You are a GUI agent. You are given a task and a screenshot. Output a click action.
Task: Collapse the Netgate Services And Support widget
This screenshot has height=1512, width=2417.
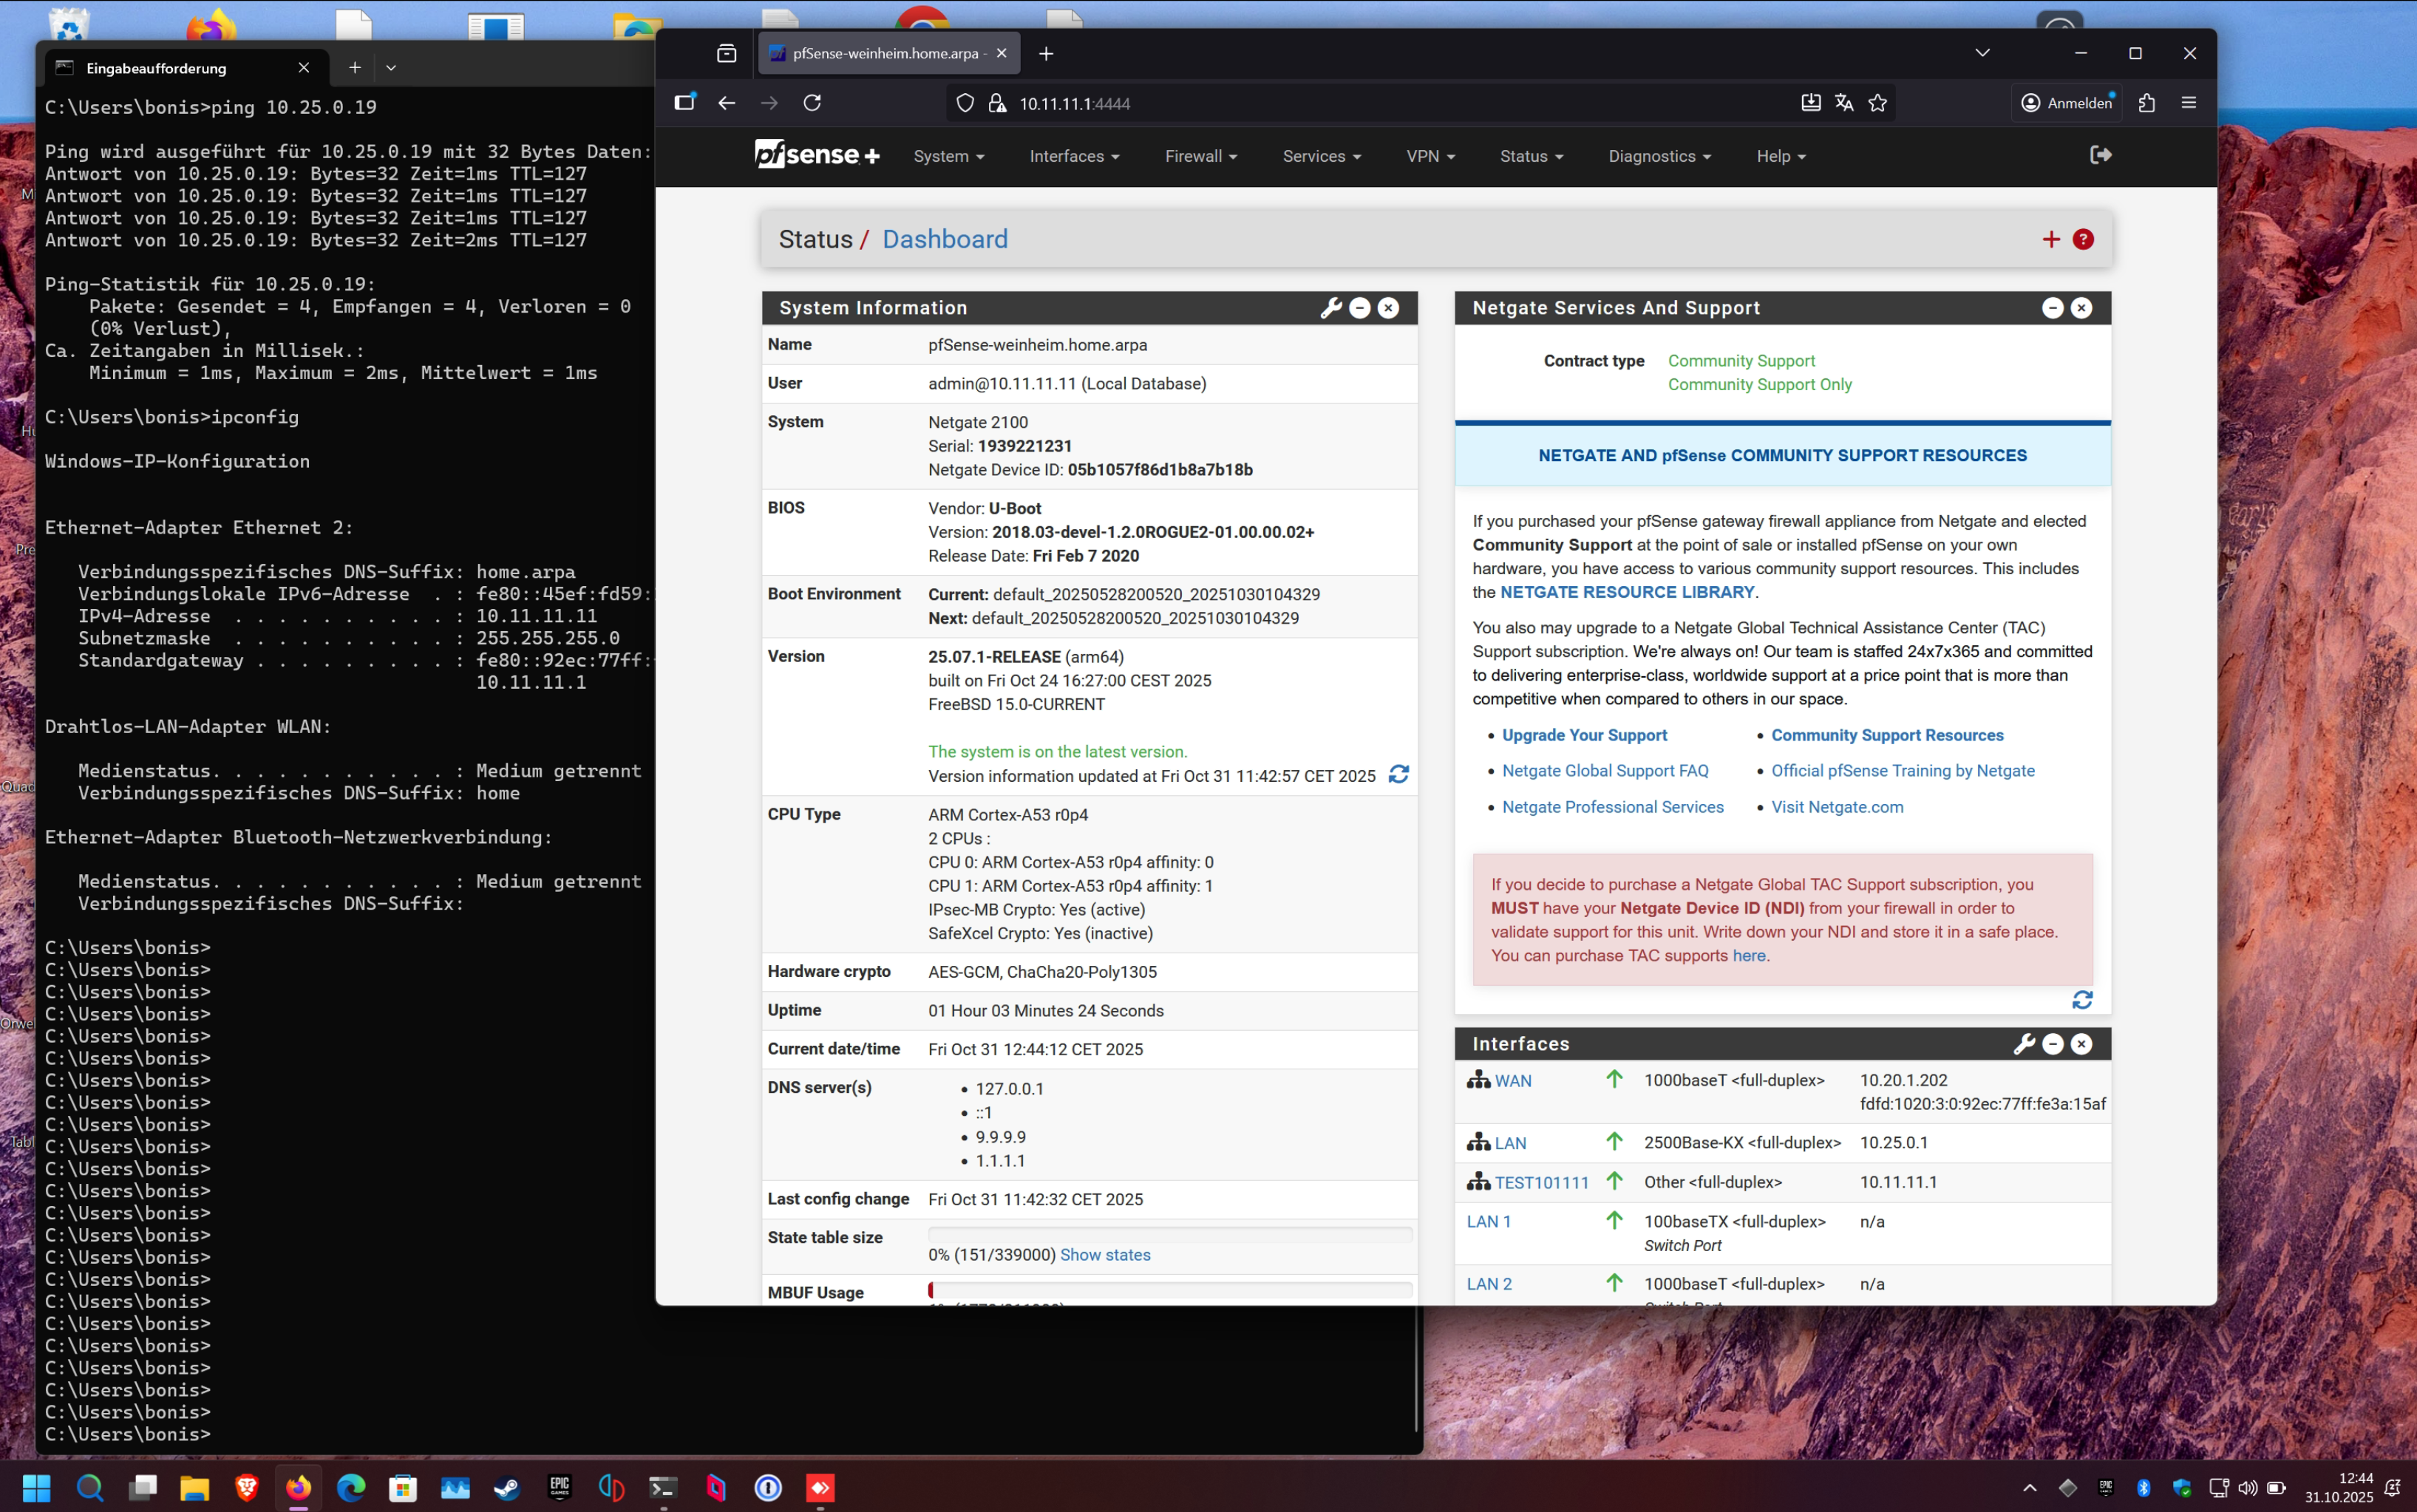(2052, 308)
